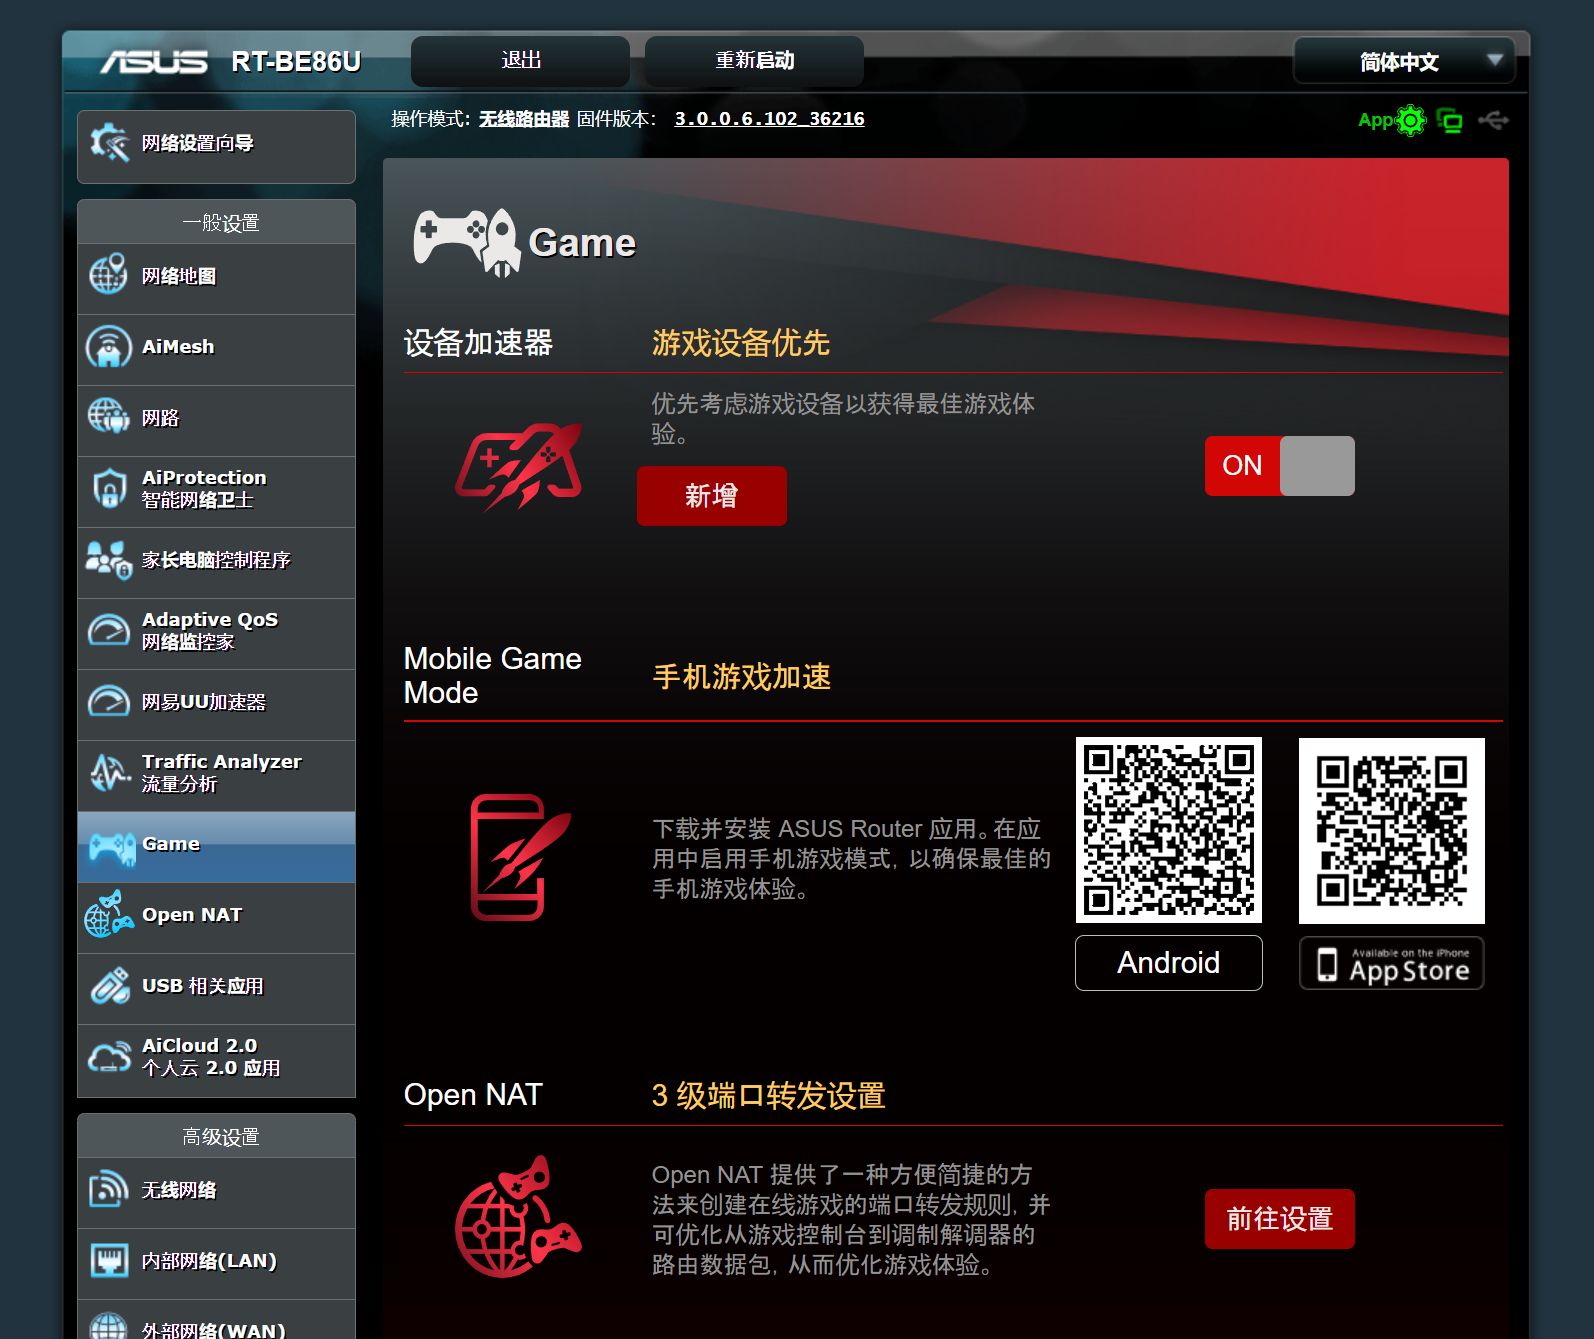
Task: Open Adaptive QoS 网络监控家 menu item
Action: click(216, 632)
